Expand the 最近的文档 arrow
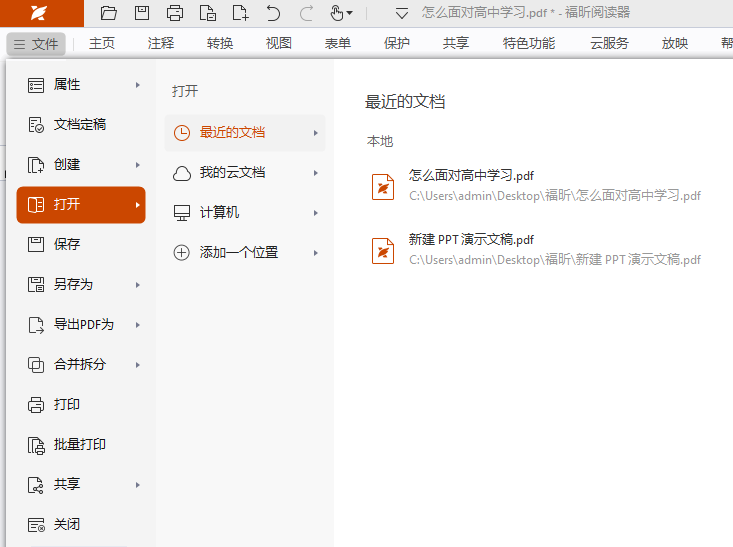This screenshot has height=547, width=733. point(316,133)
